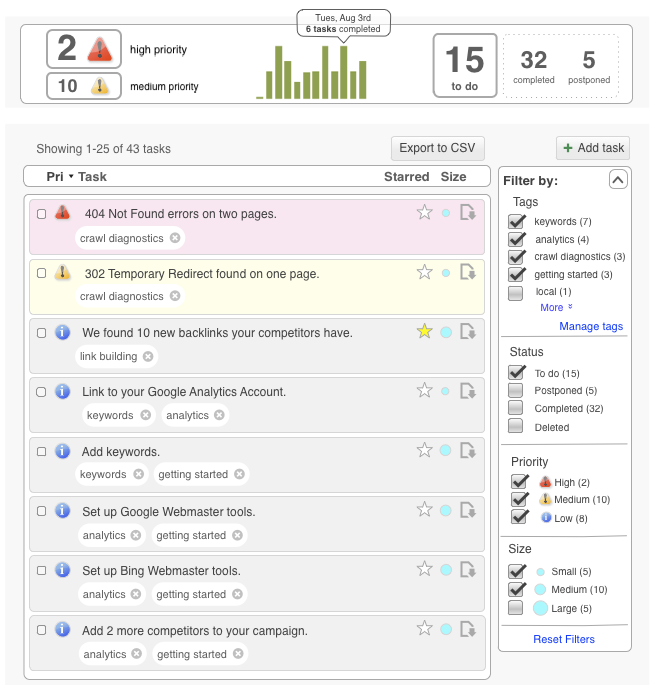Remove link building tag from backlinks task

[148, 357]
